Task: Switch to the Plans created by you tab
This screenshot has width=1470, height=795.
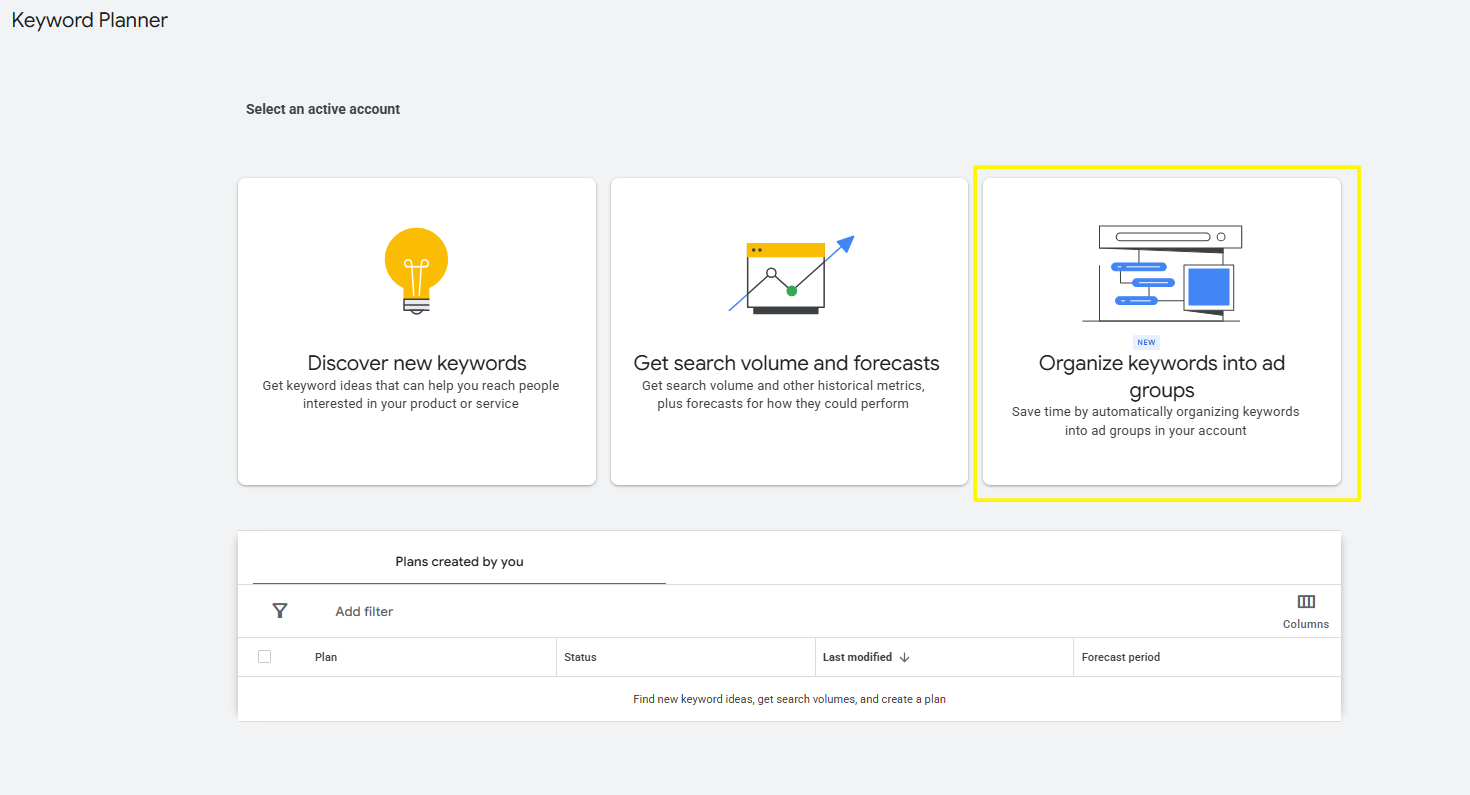Action: pos(459,561)
